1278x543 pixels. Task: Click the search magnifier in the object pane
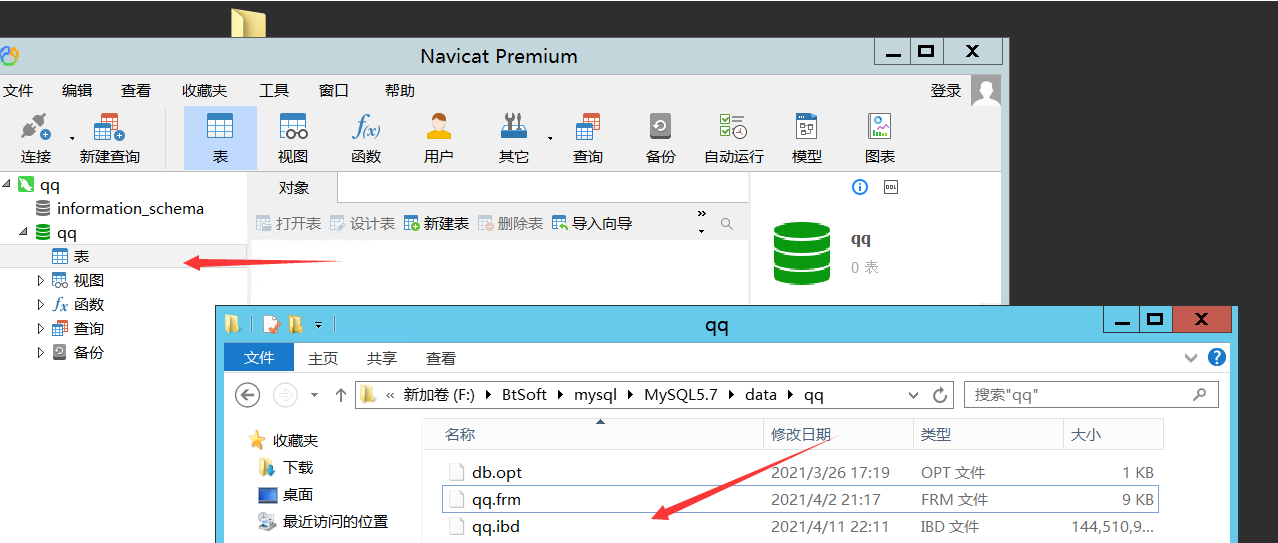727,224
